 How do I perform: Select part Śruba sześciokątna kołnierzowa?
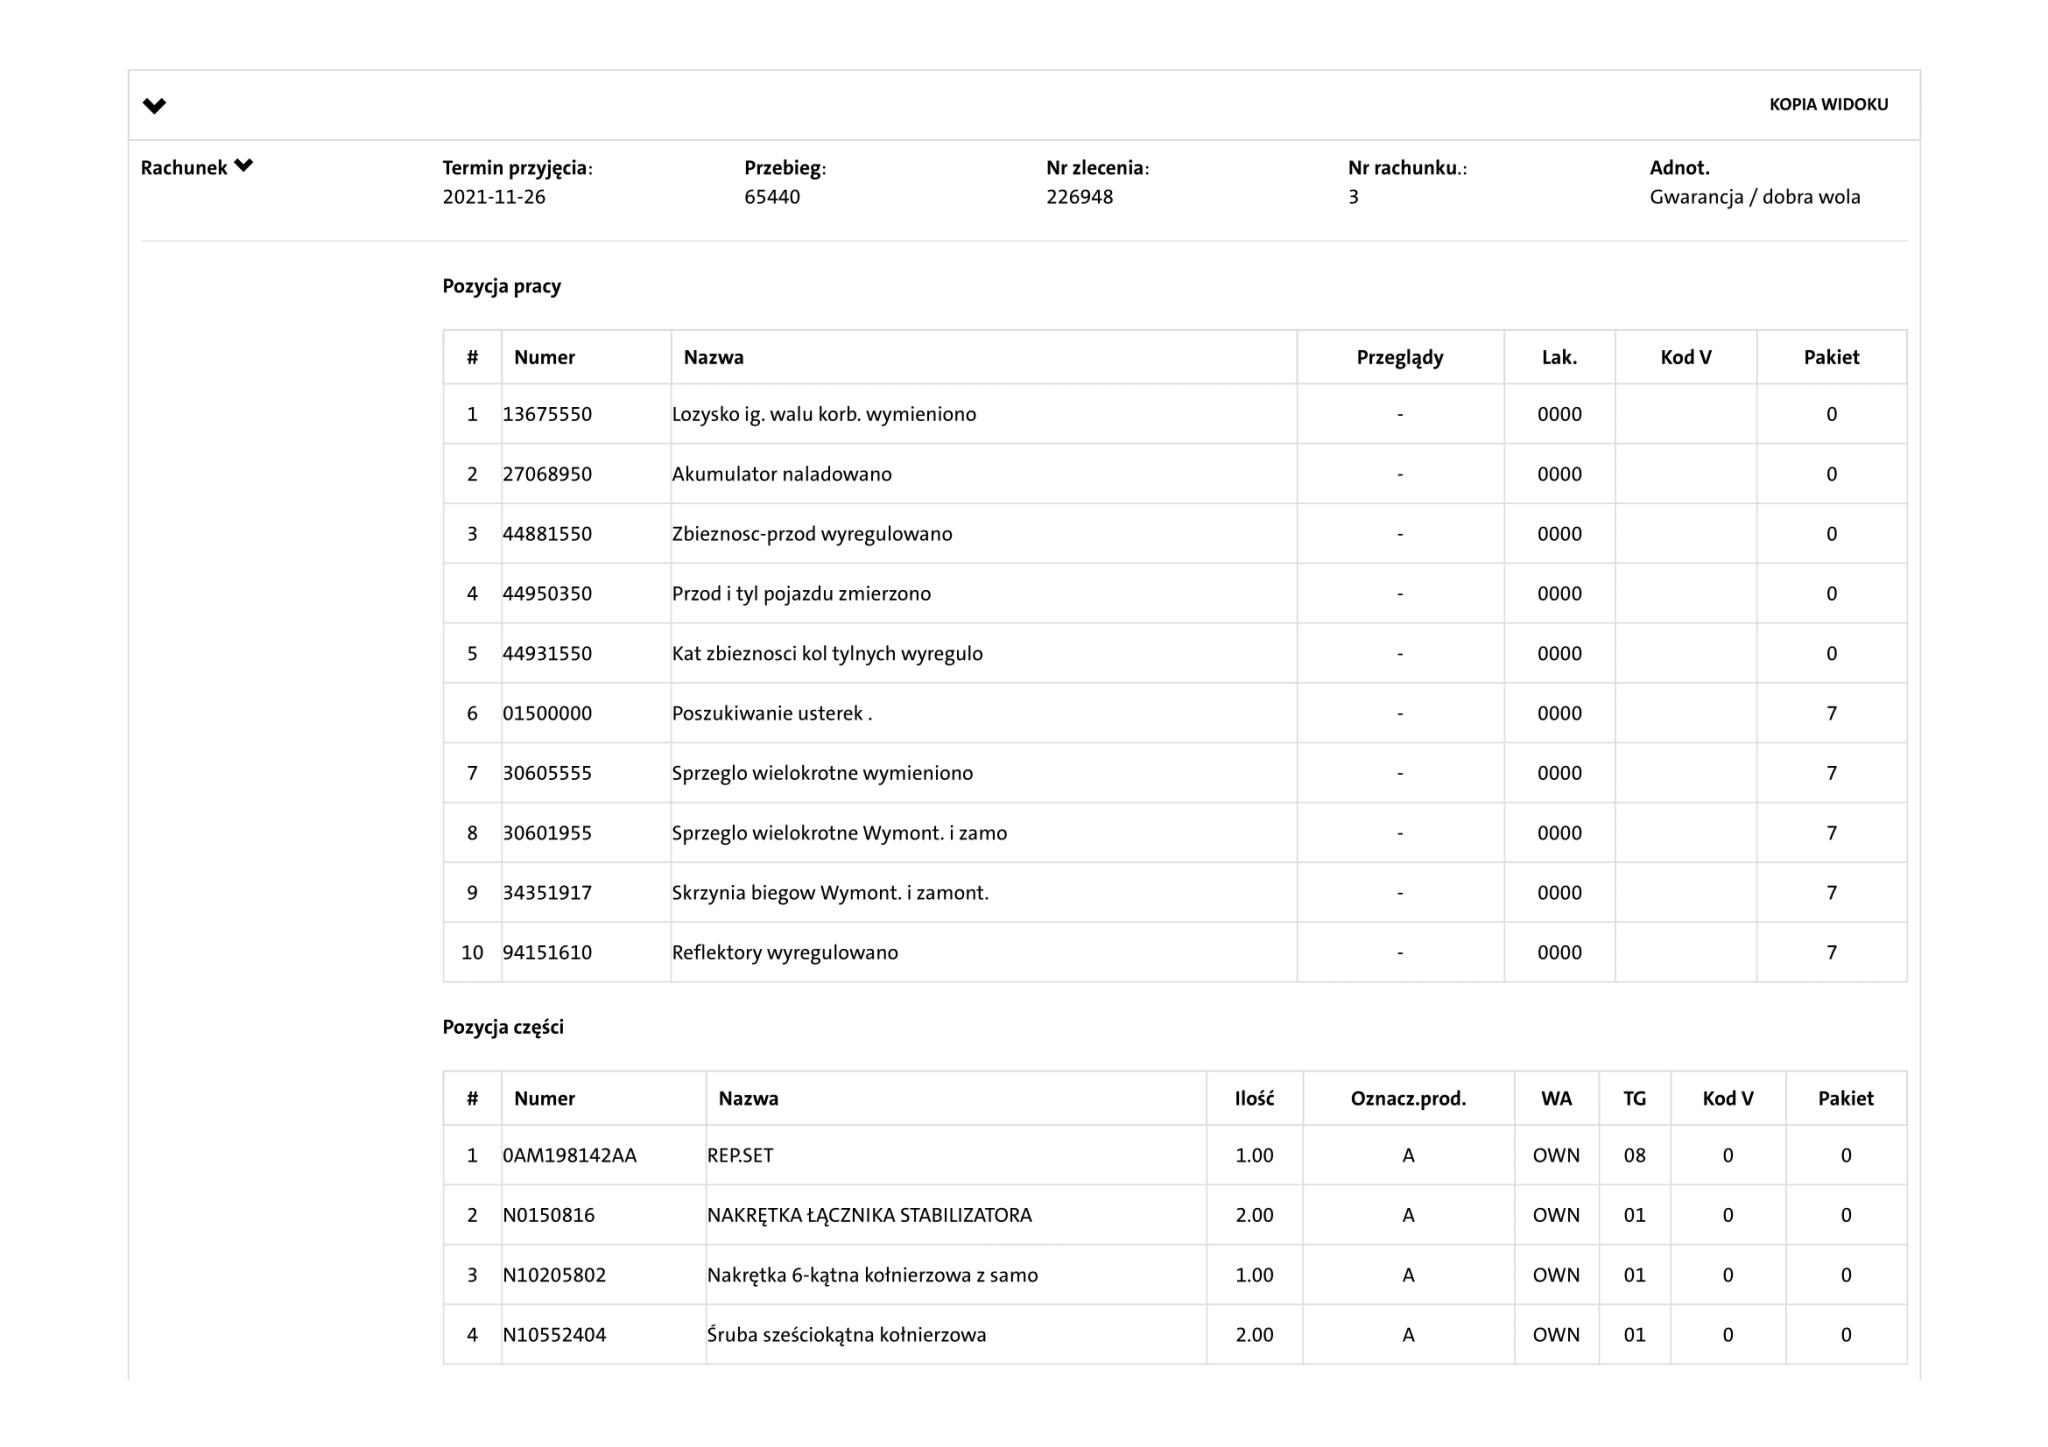[846, 1334]
